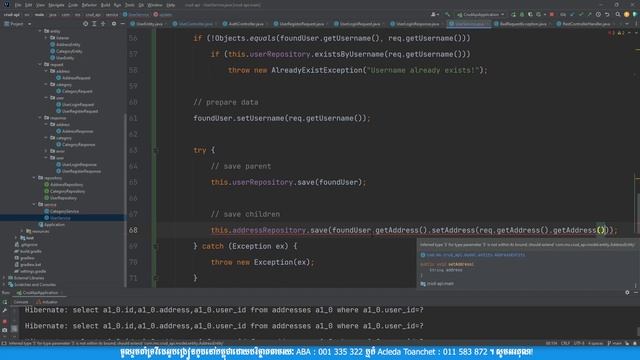Open the Navigate menu
The image size is (640, 360).
[56, 5]
